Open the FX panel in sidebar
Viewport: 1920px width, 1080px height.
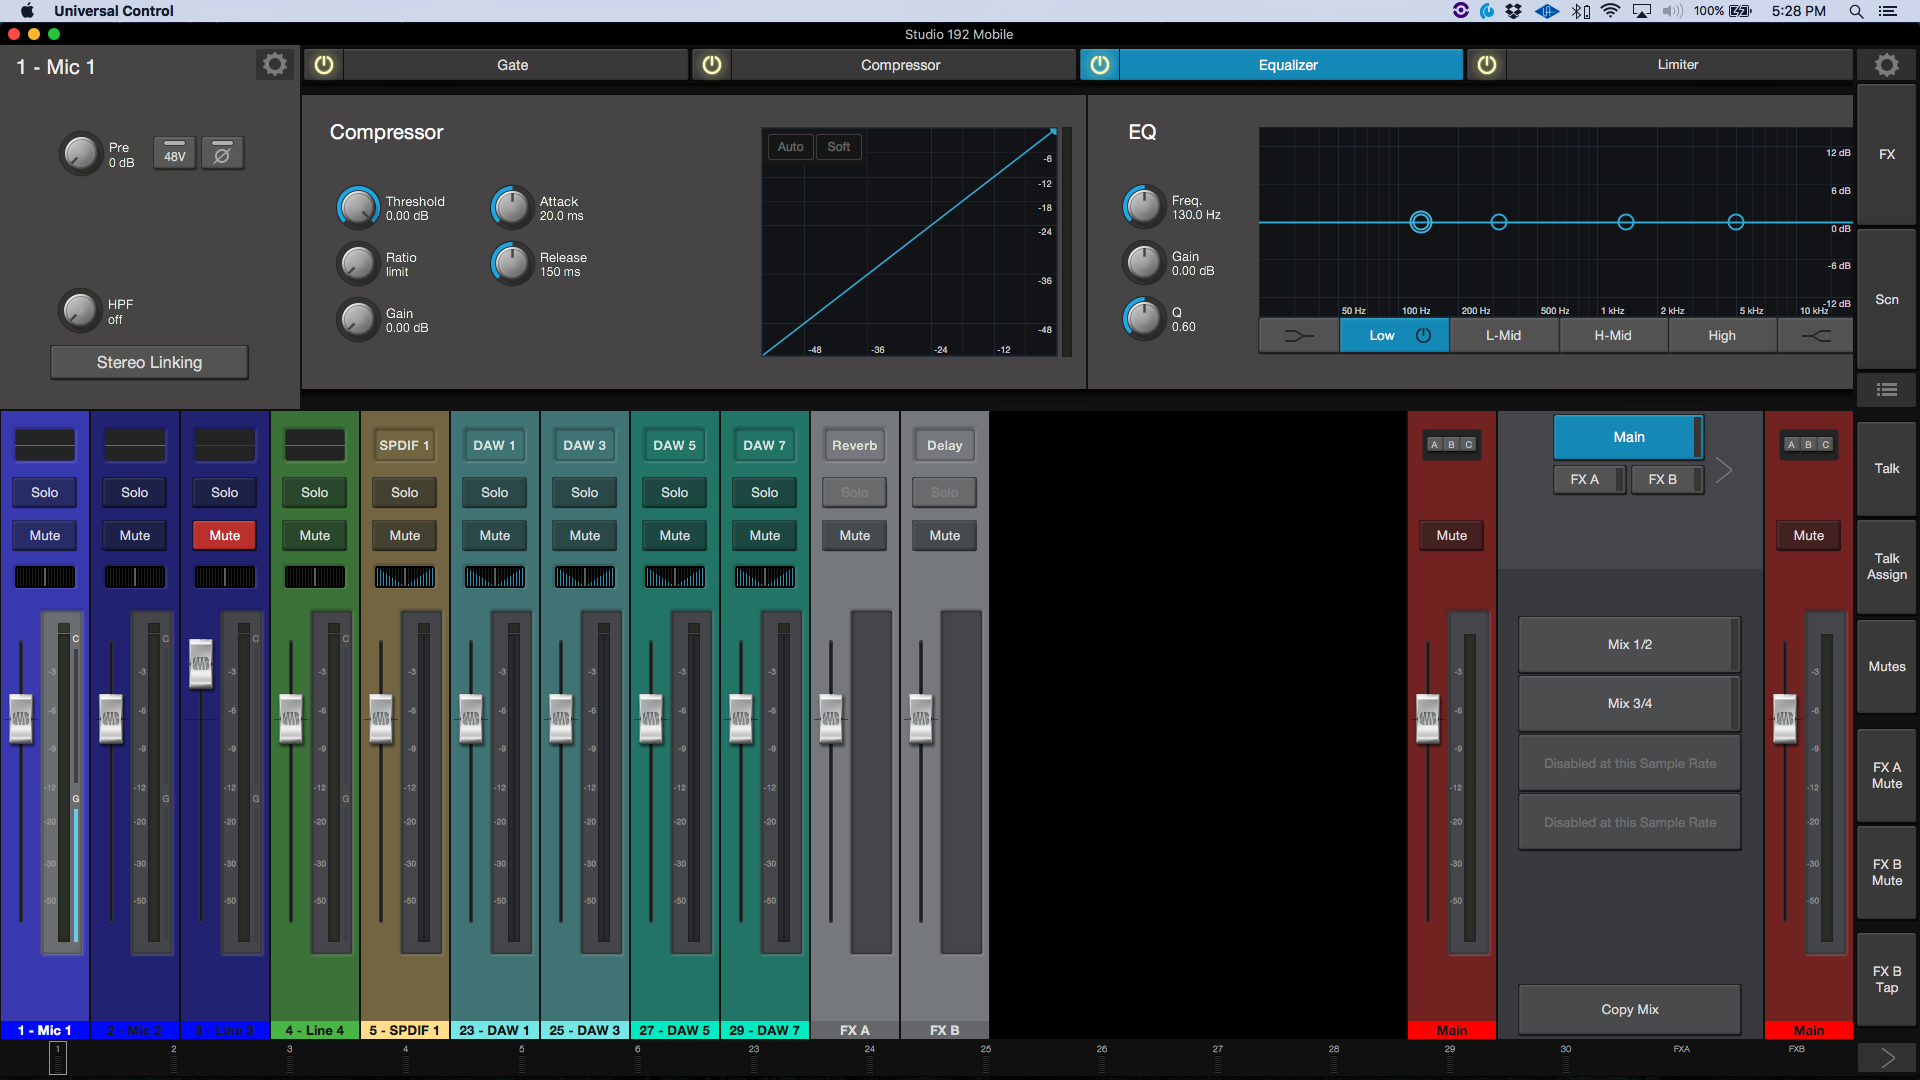[x=1887, y=155]
